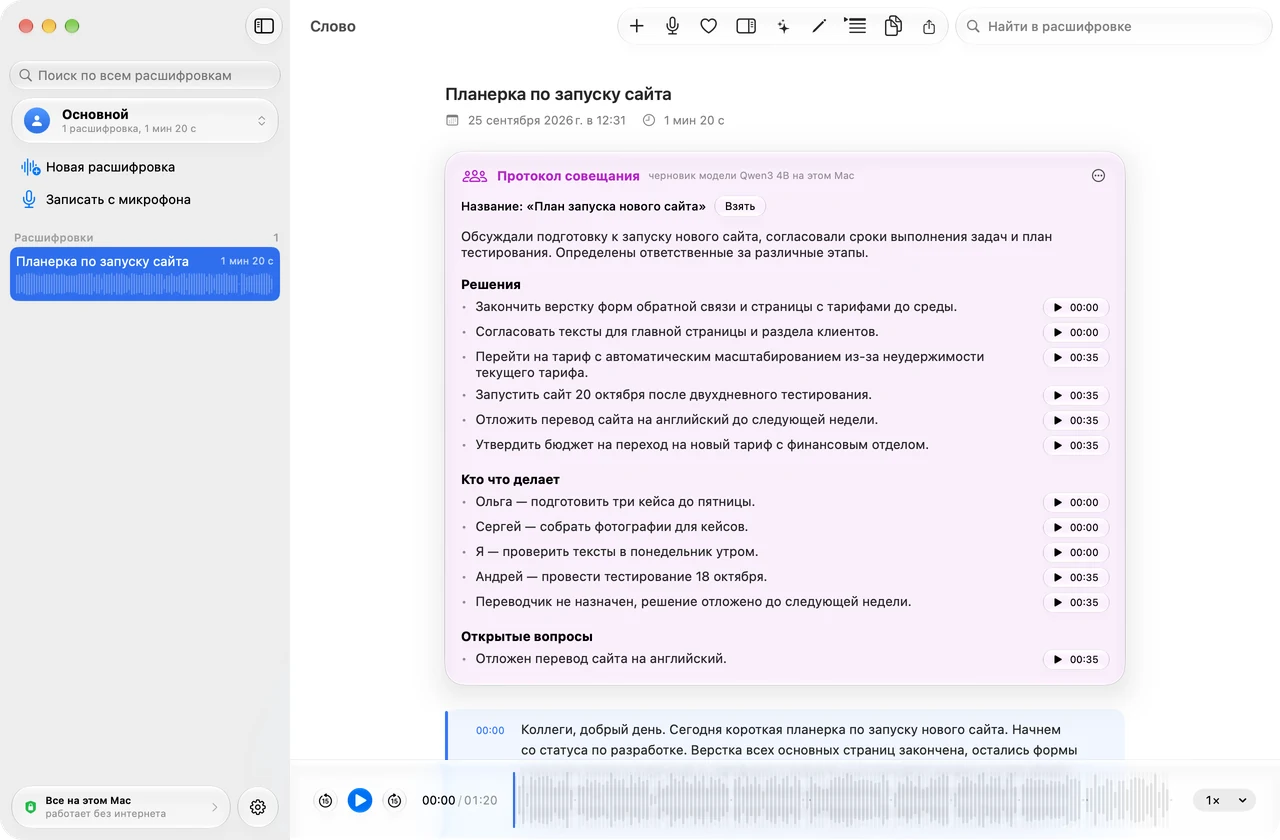
Task: Play timestamp for Переводчик не назначен
Action: 1076,602
